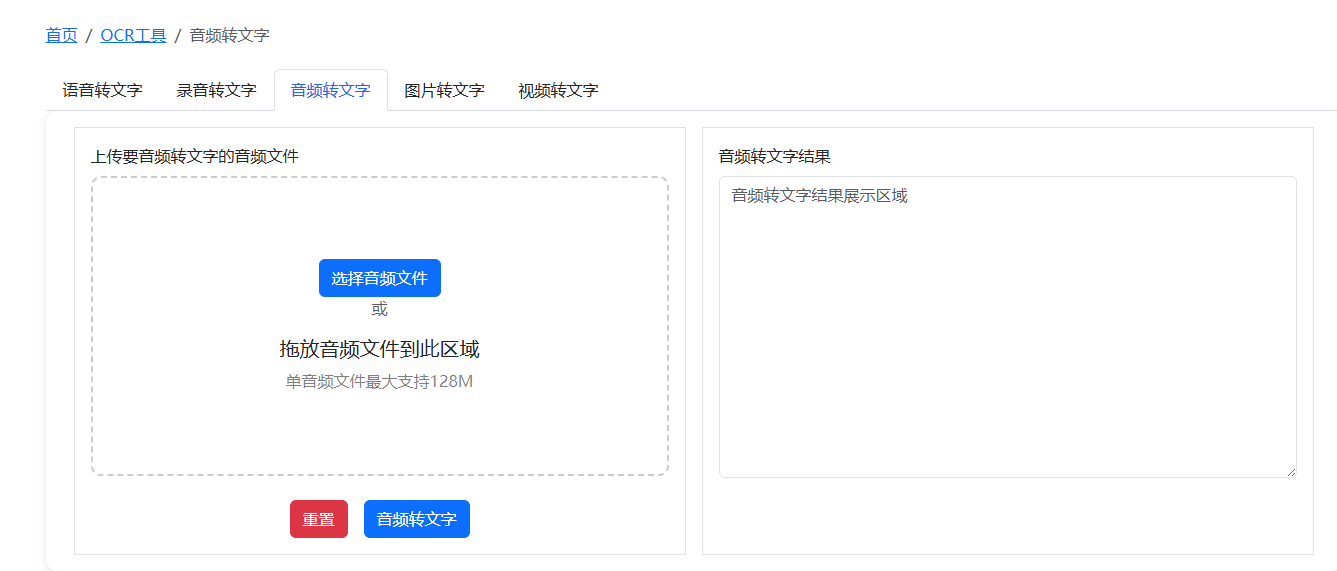This screenshot has height=571, width=1337.
Task: Click the 音频转文字 breadcrumb current page text
Action: [x=230, y=35]
